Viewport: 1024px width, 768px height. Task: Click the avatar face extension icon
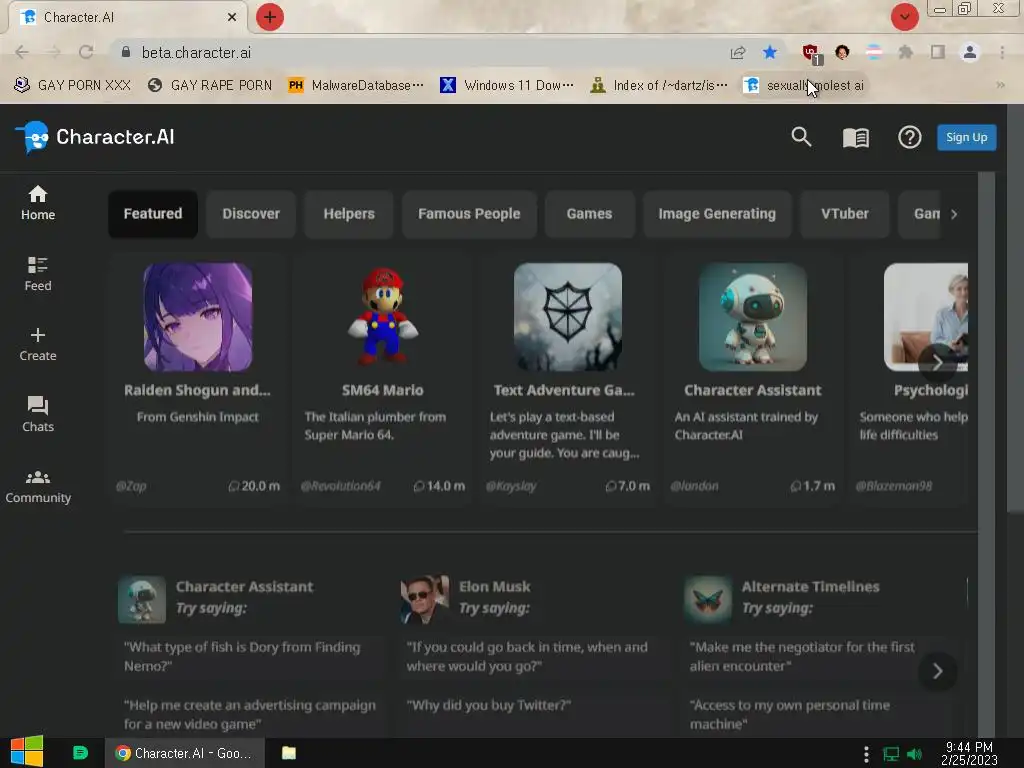pyautogui.click(x=842, y=52)
